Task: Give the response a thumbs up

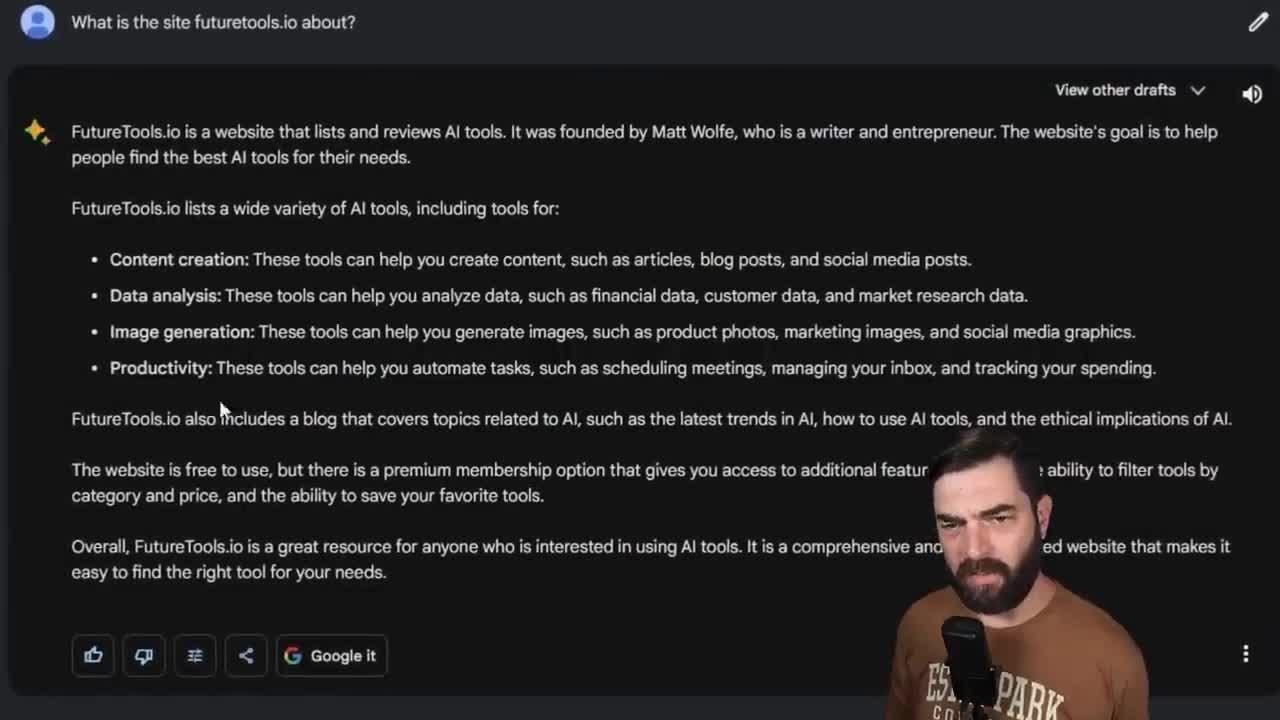Action: 93,656
